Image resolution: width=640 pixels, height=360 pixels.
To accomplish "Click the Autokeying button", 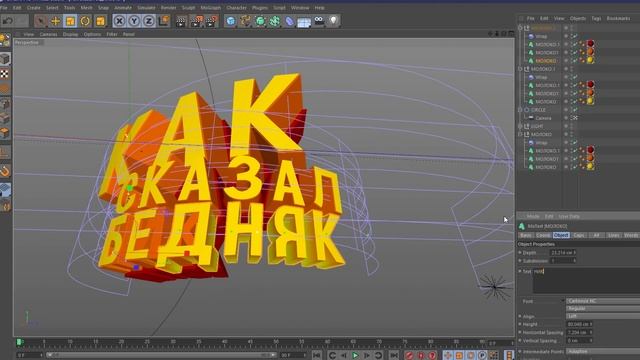I will 421,356.
